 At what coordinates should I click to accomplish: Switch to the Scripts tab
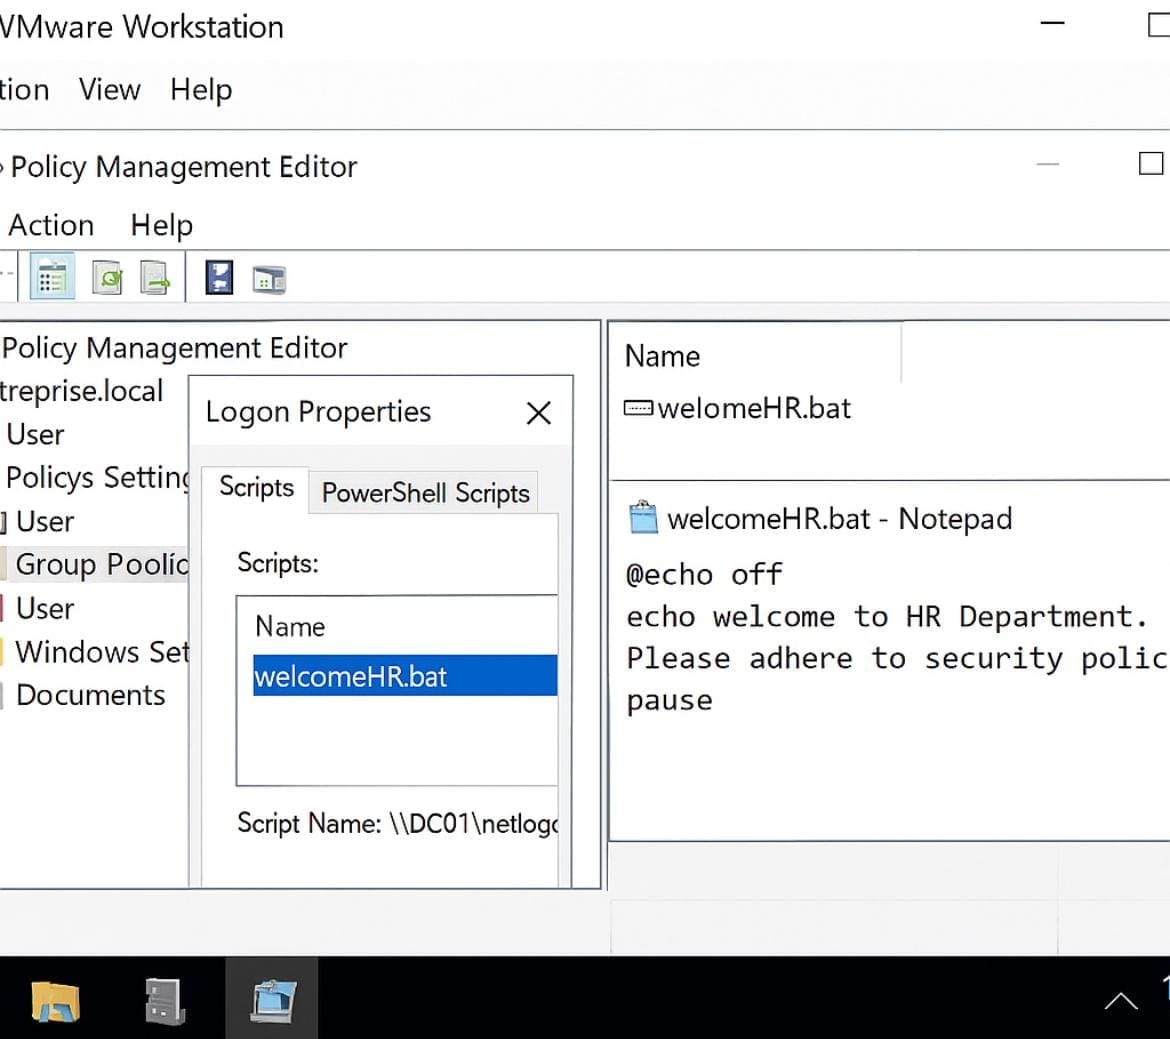coord(256,488)
